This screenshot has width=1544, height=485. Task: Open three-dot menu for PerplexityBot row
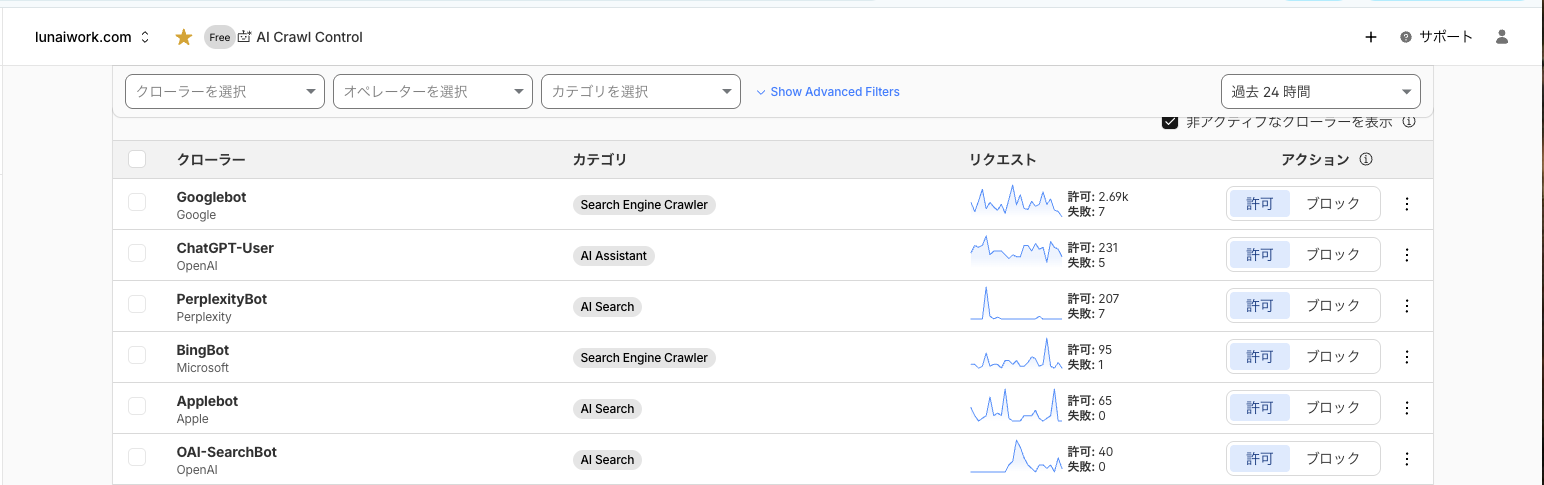(1406, 306)
